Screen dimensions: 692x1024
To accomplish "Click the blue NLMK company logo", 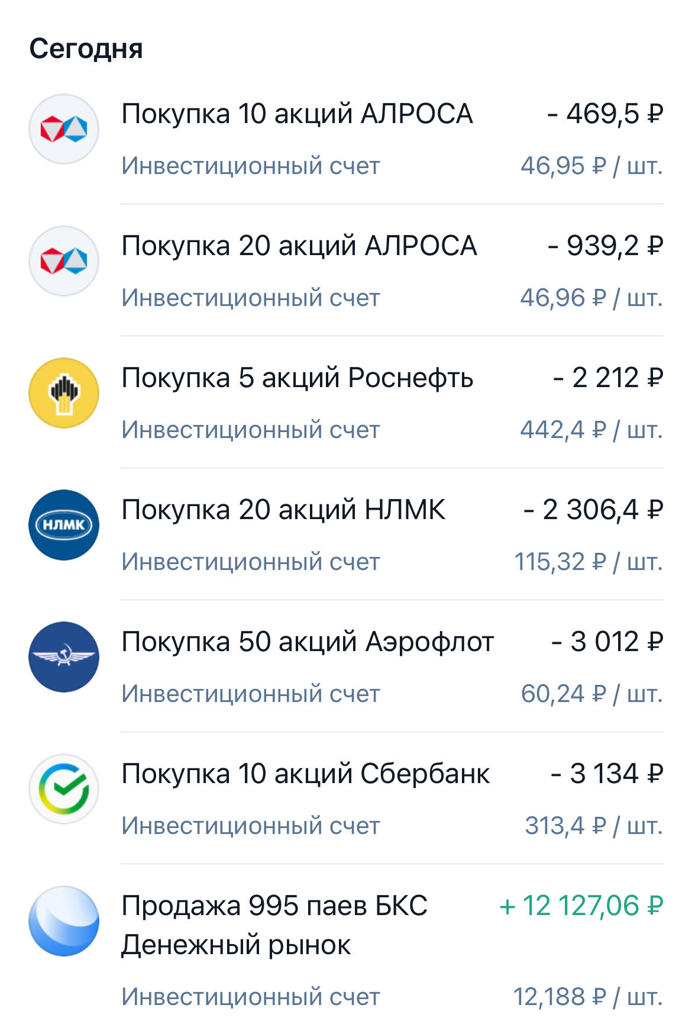I will click(64, 525).
